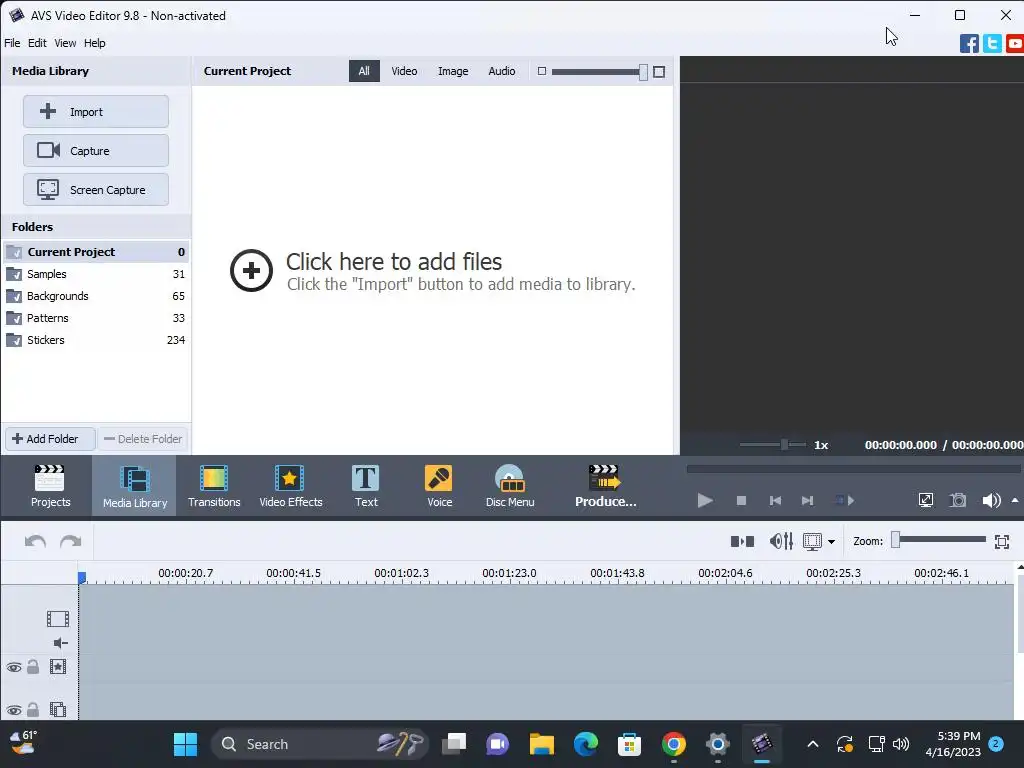This screenshot has height=768, width=1024.
Task: Open AVS Twitter page icon
Action: click(992, 44)
